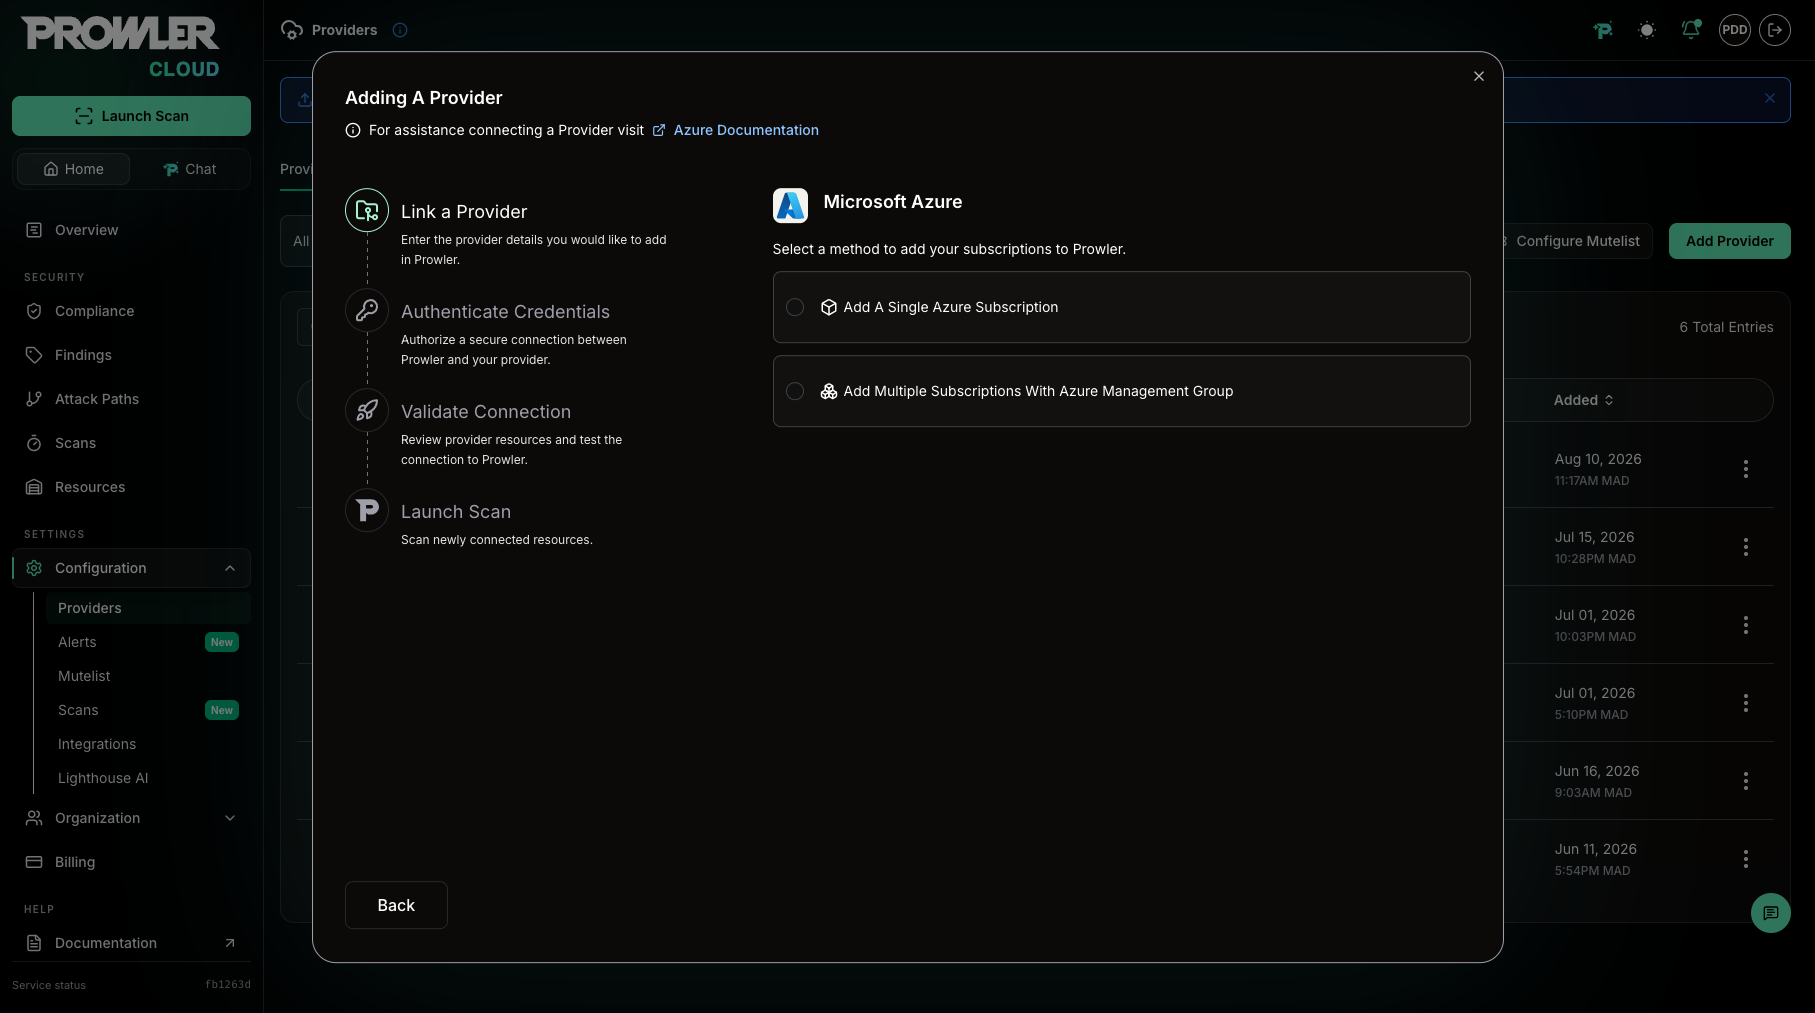Screen dimensions: 1815x1013
Task: Click the Findings tag icon
Action: (34, 355)
